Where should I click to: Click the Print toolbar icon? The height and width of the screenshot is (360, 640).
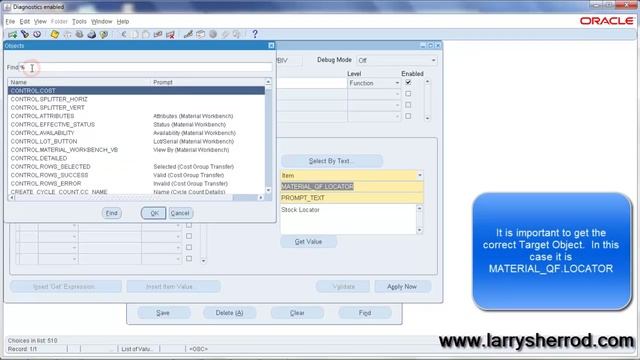tap(91, 34)
